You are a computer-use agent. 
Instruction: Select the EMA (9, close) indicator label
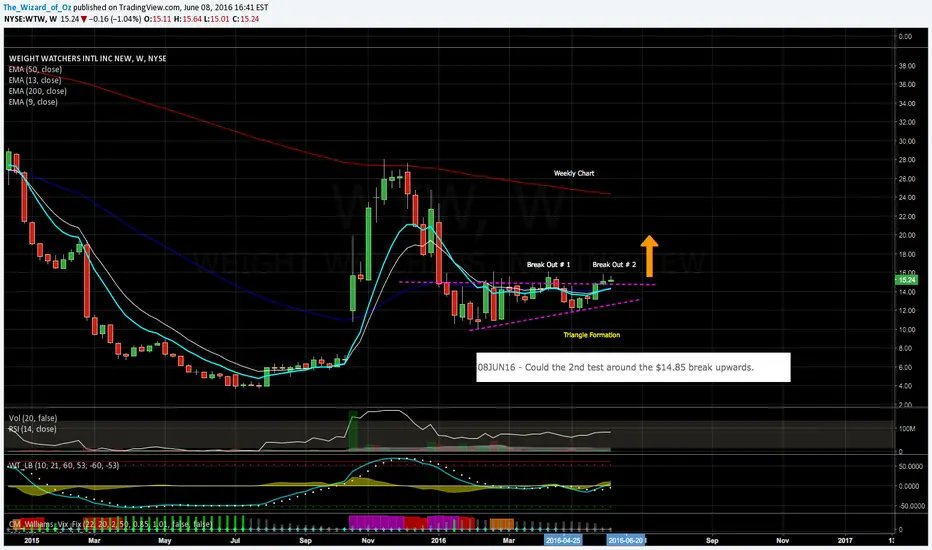(33, 102)
